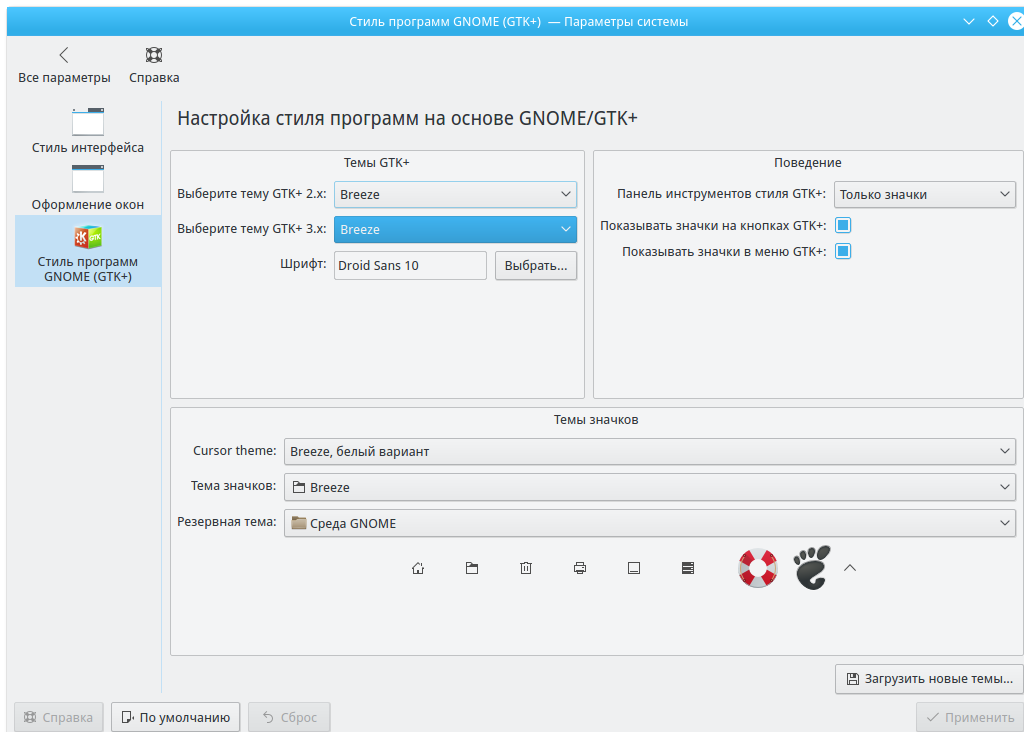1024x732 pixels.
Task: Click the Шрифт: label
Action: pos(303,264)
